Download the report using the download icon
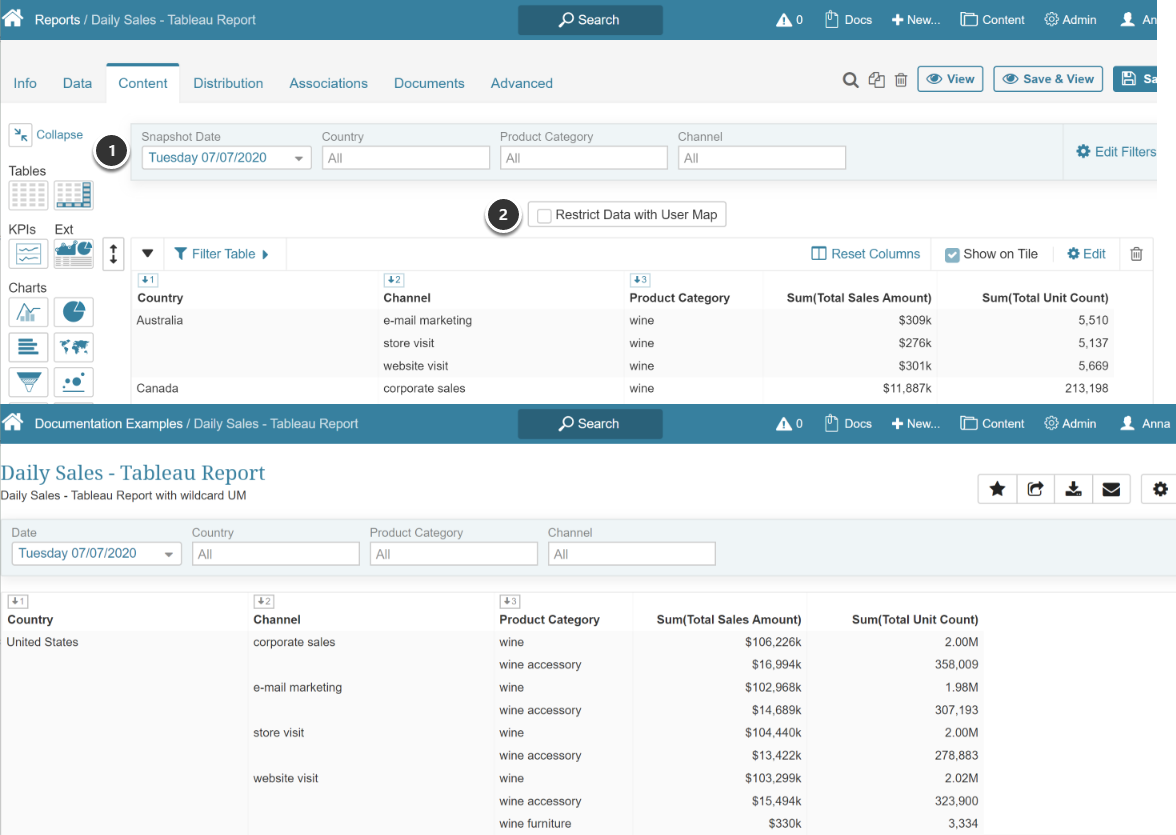This screenshot has height=835, width=1176. click(x=1073, y=489)
